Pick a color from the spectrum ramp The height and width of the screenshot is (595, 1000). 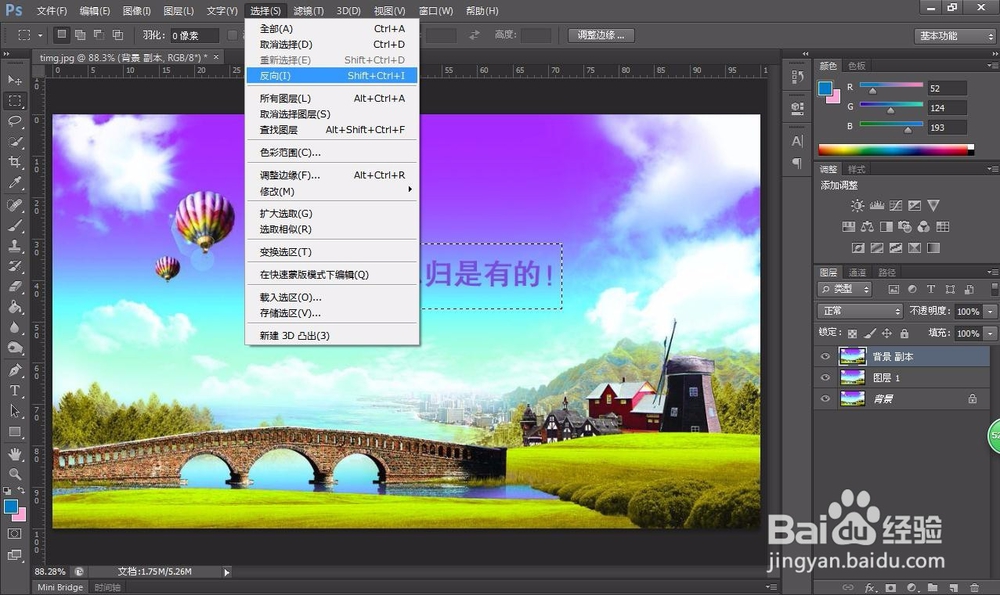pyautogui.click(x=896, y=150)
